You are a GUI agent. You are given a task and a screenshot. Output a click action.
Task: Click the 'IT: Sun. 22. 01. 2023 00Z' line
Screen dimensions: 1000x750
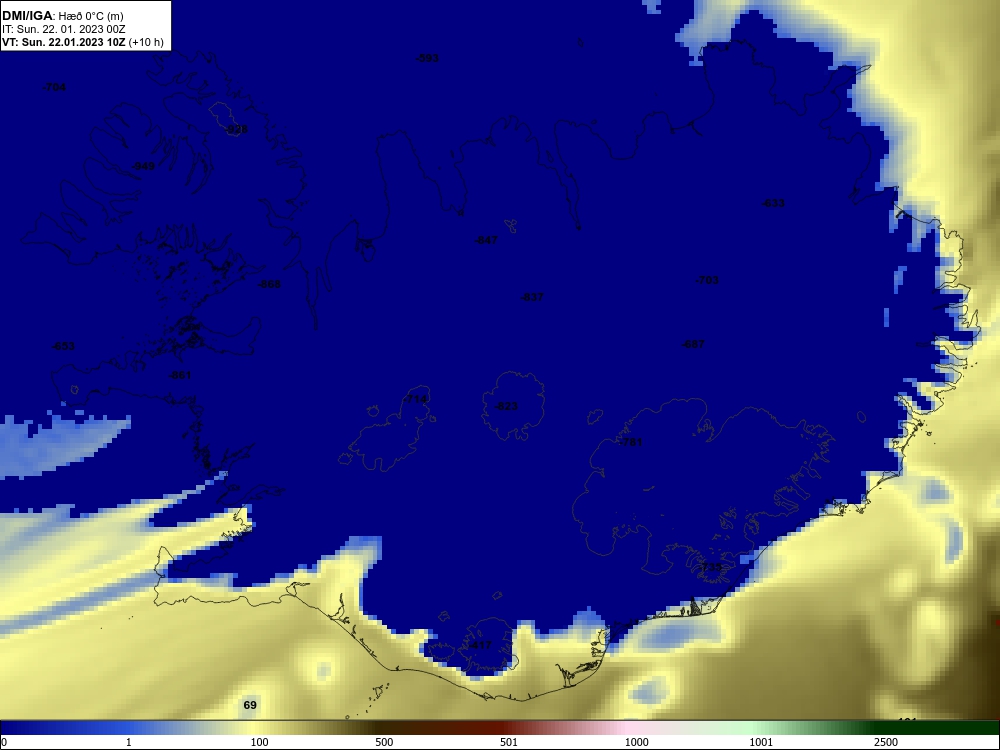click(x=64, y=29)
